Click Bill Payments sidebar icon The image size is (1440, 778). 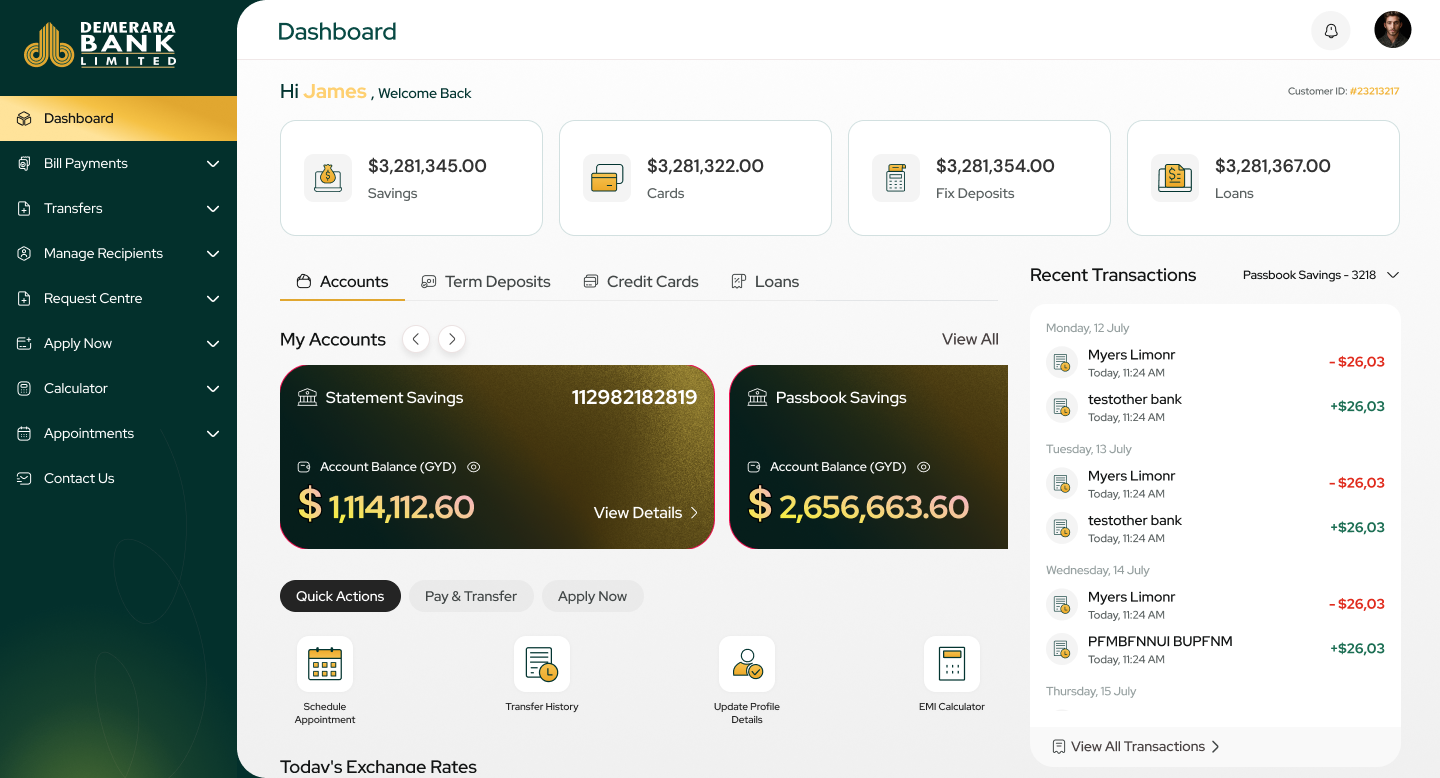24,163
